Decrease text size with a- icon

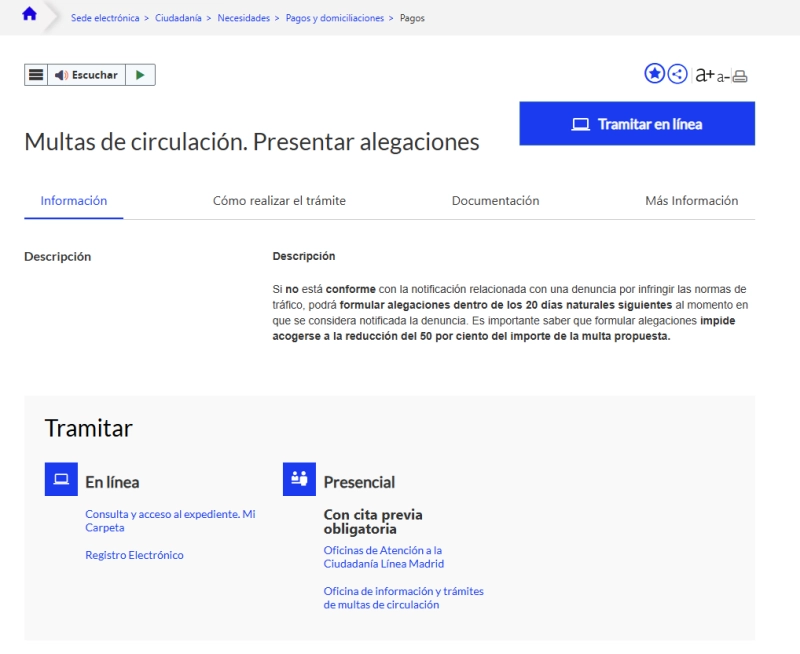(x=723, y=77)
